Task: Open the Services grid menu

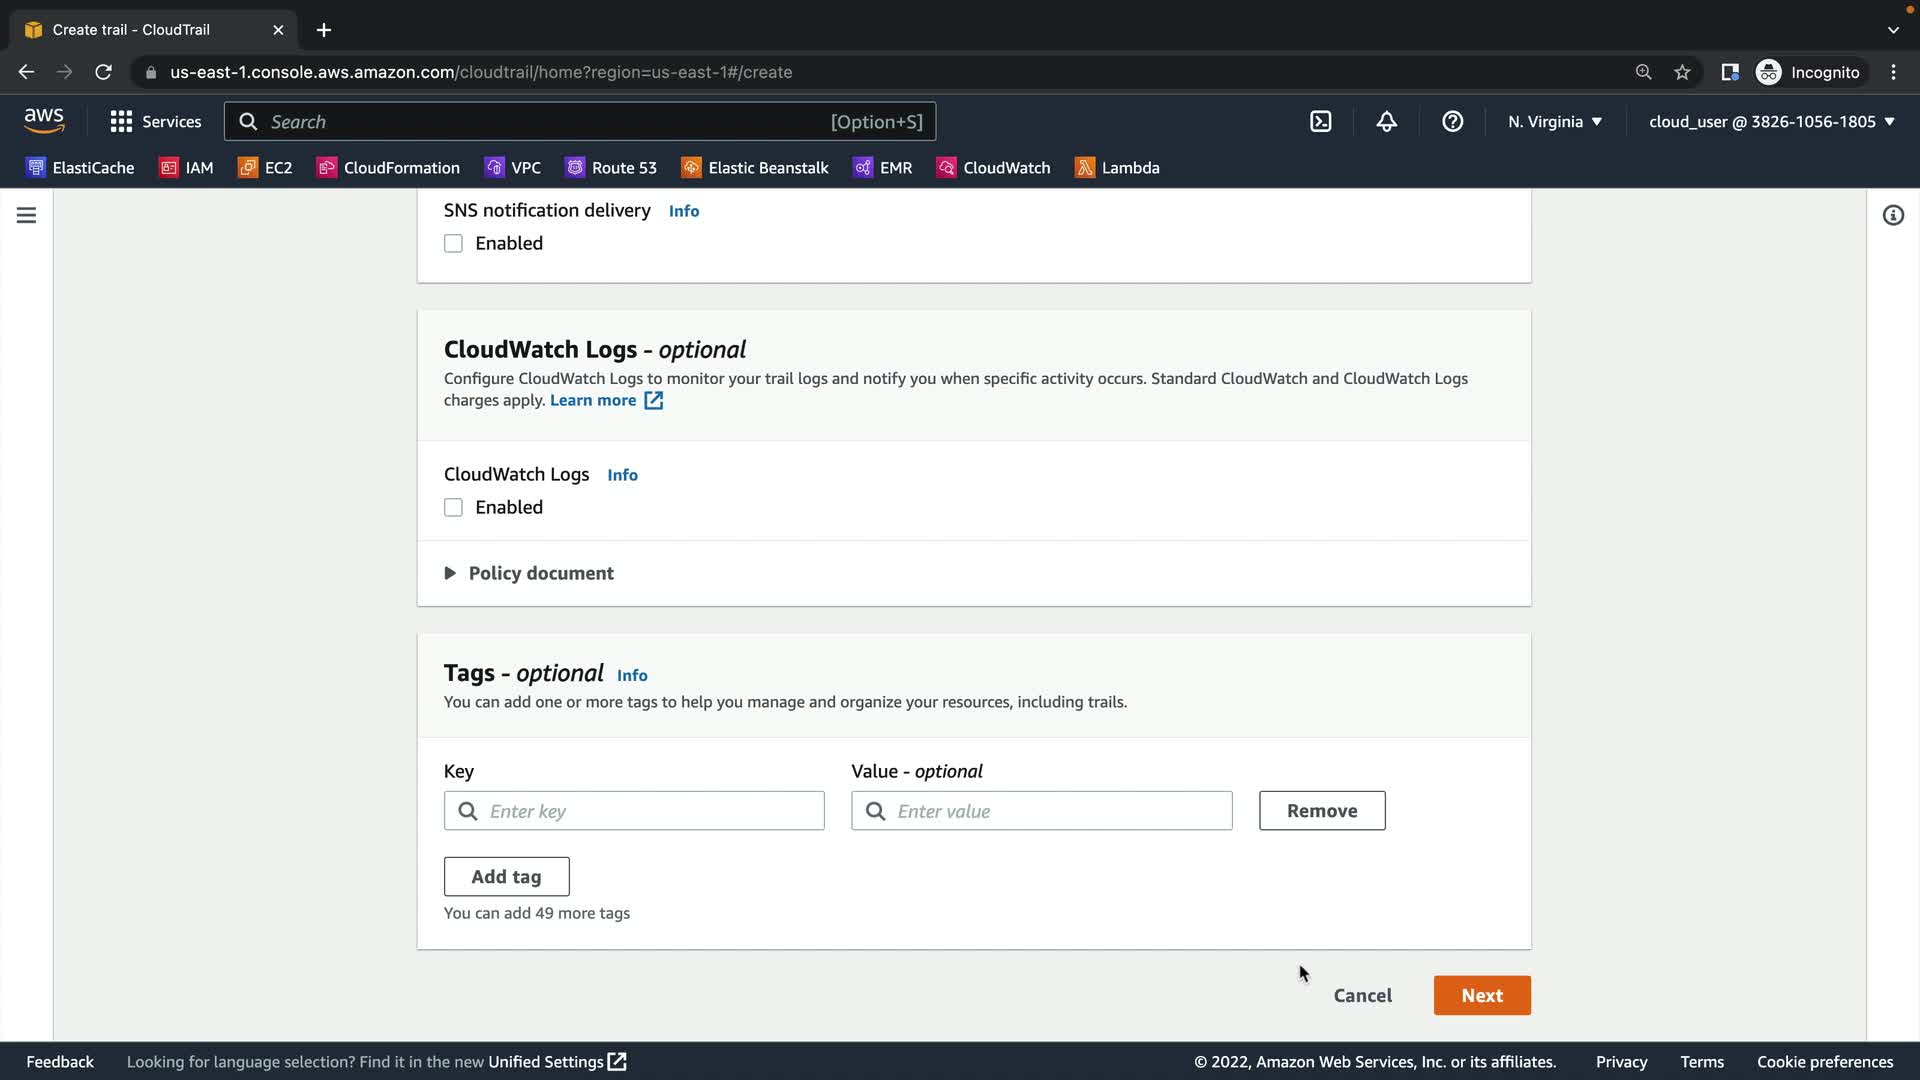Action: pos(155,122)
